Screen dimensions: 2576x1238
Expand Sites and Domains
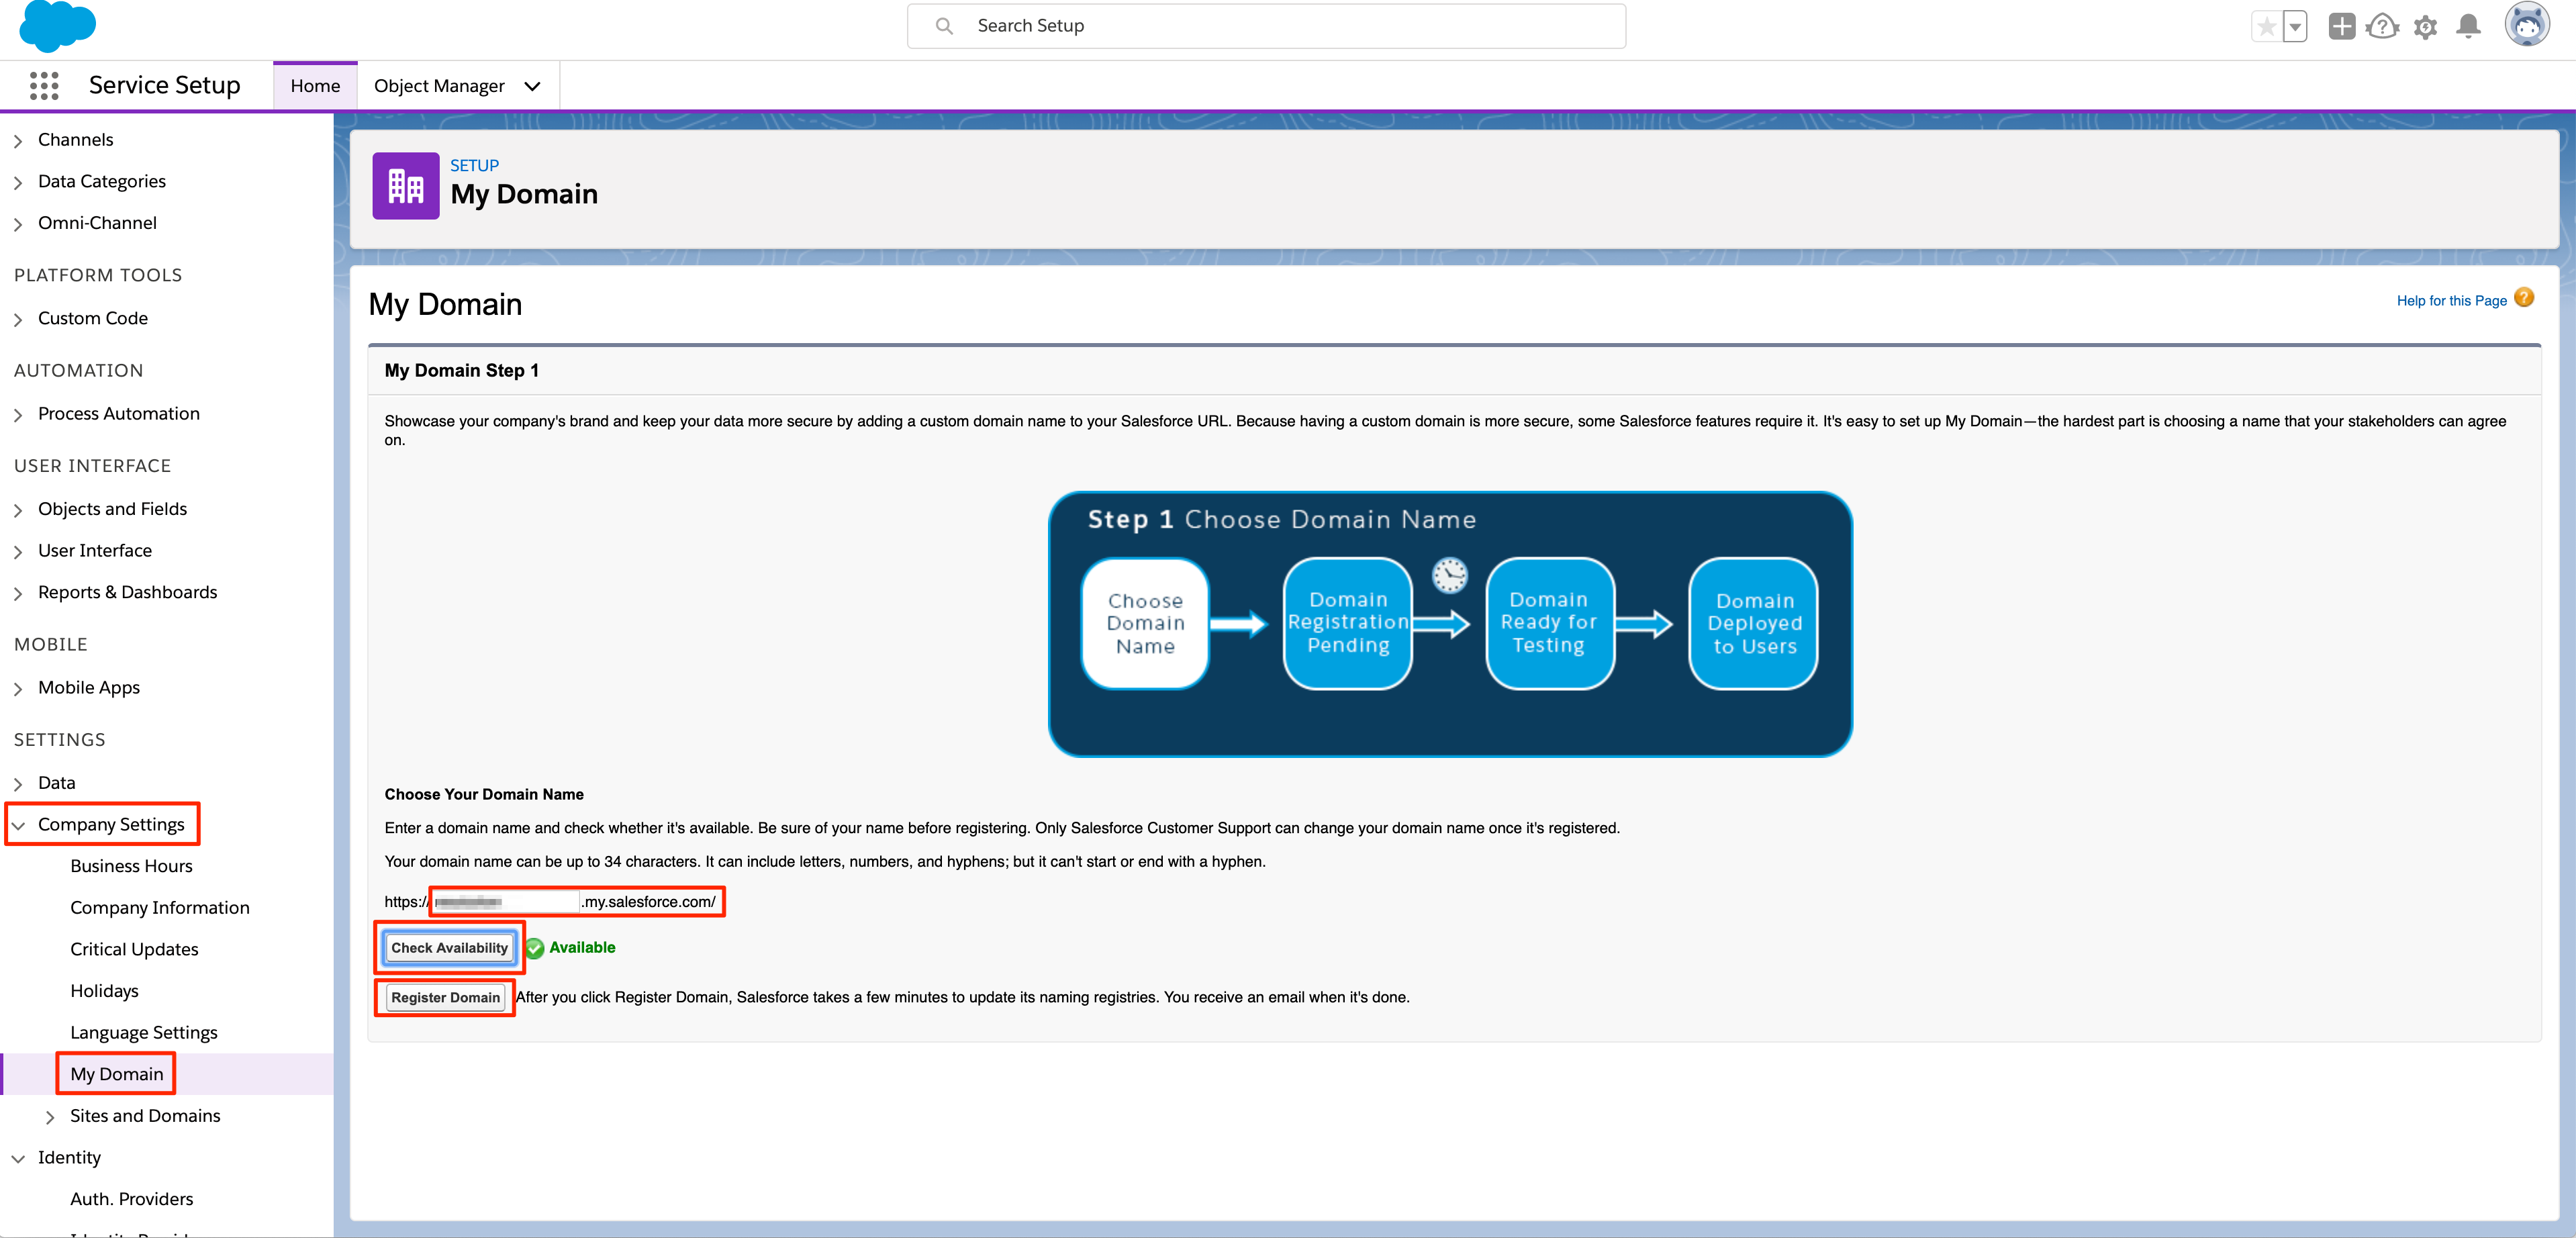(x=50, y=1117)
